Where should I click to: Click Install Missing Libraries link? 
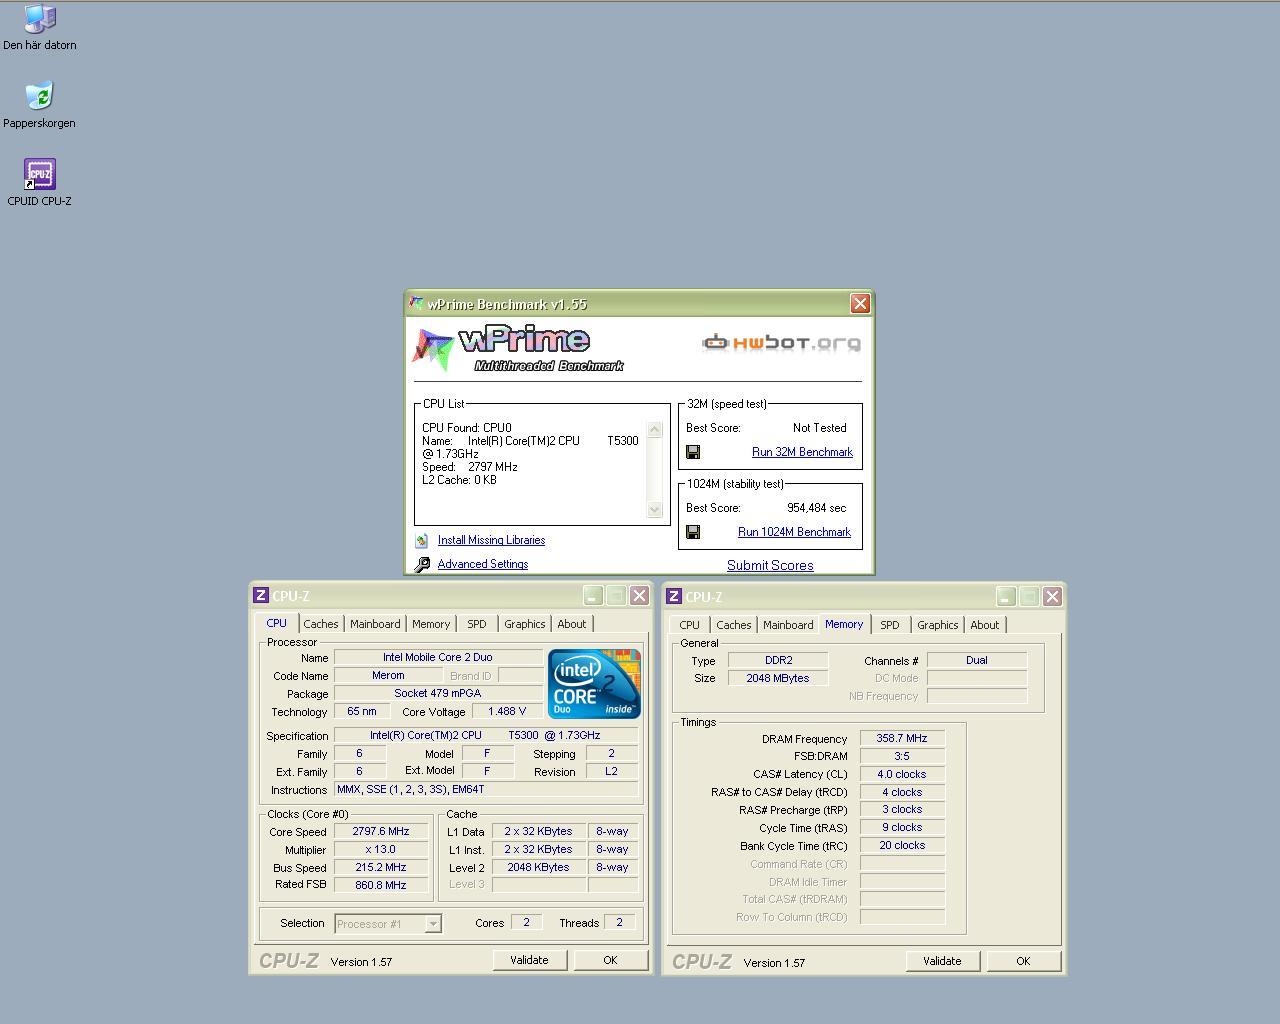click(x=491, y=540)
